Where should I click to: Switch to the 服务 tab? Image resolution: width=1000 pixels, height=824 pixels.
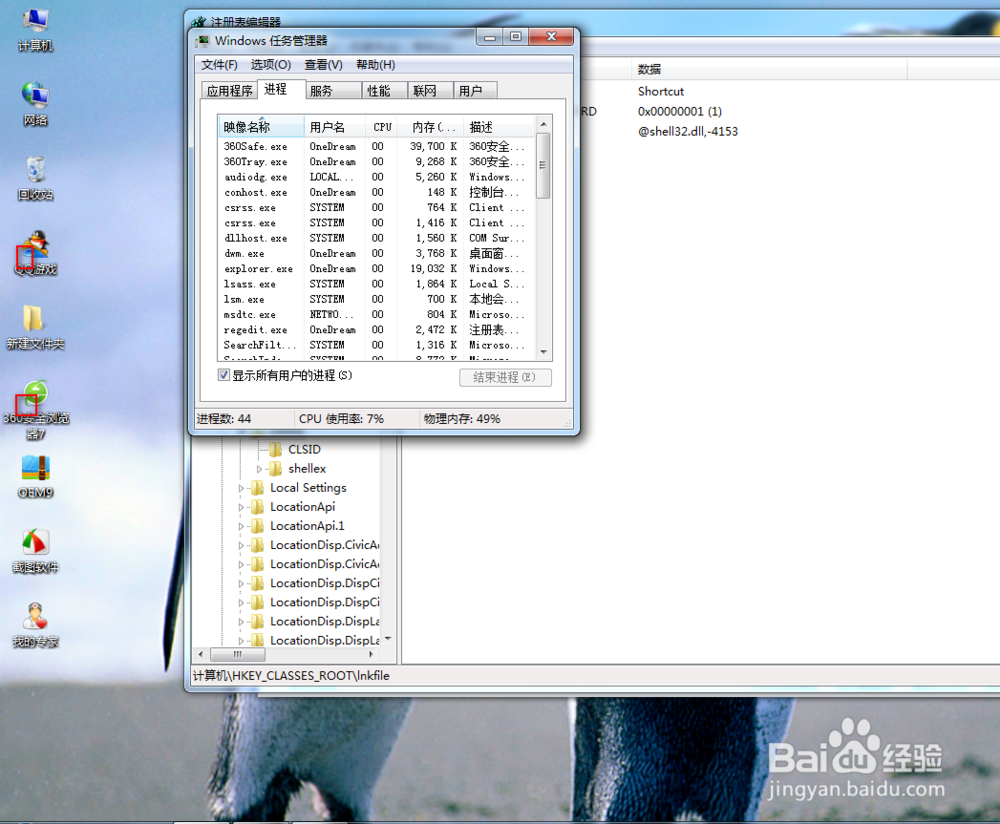[334, 91]
